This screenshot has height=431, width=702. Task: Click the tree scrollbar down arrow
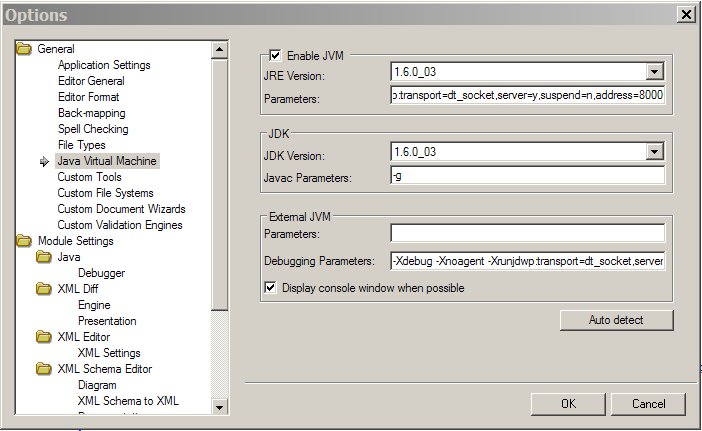tap(221, 404)
